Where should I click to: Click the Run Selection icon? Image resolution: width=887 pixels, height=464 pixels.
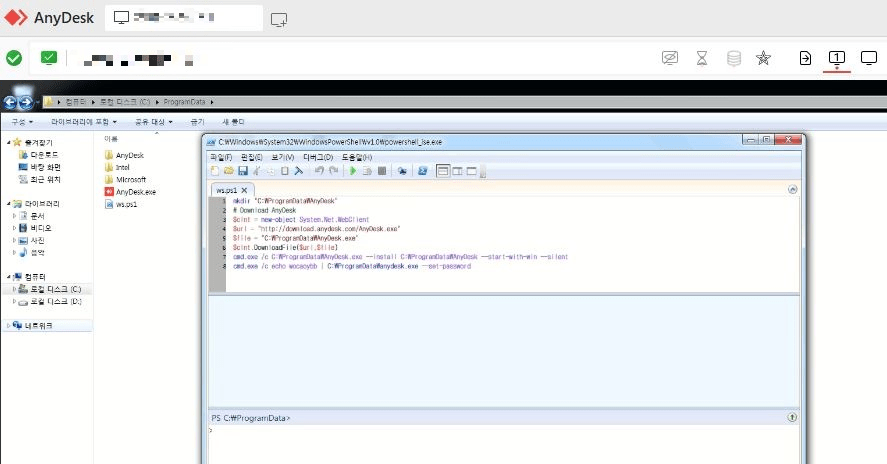coord(367,171)
